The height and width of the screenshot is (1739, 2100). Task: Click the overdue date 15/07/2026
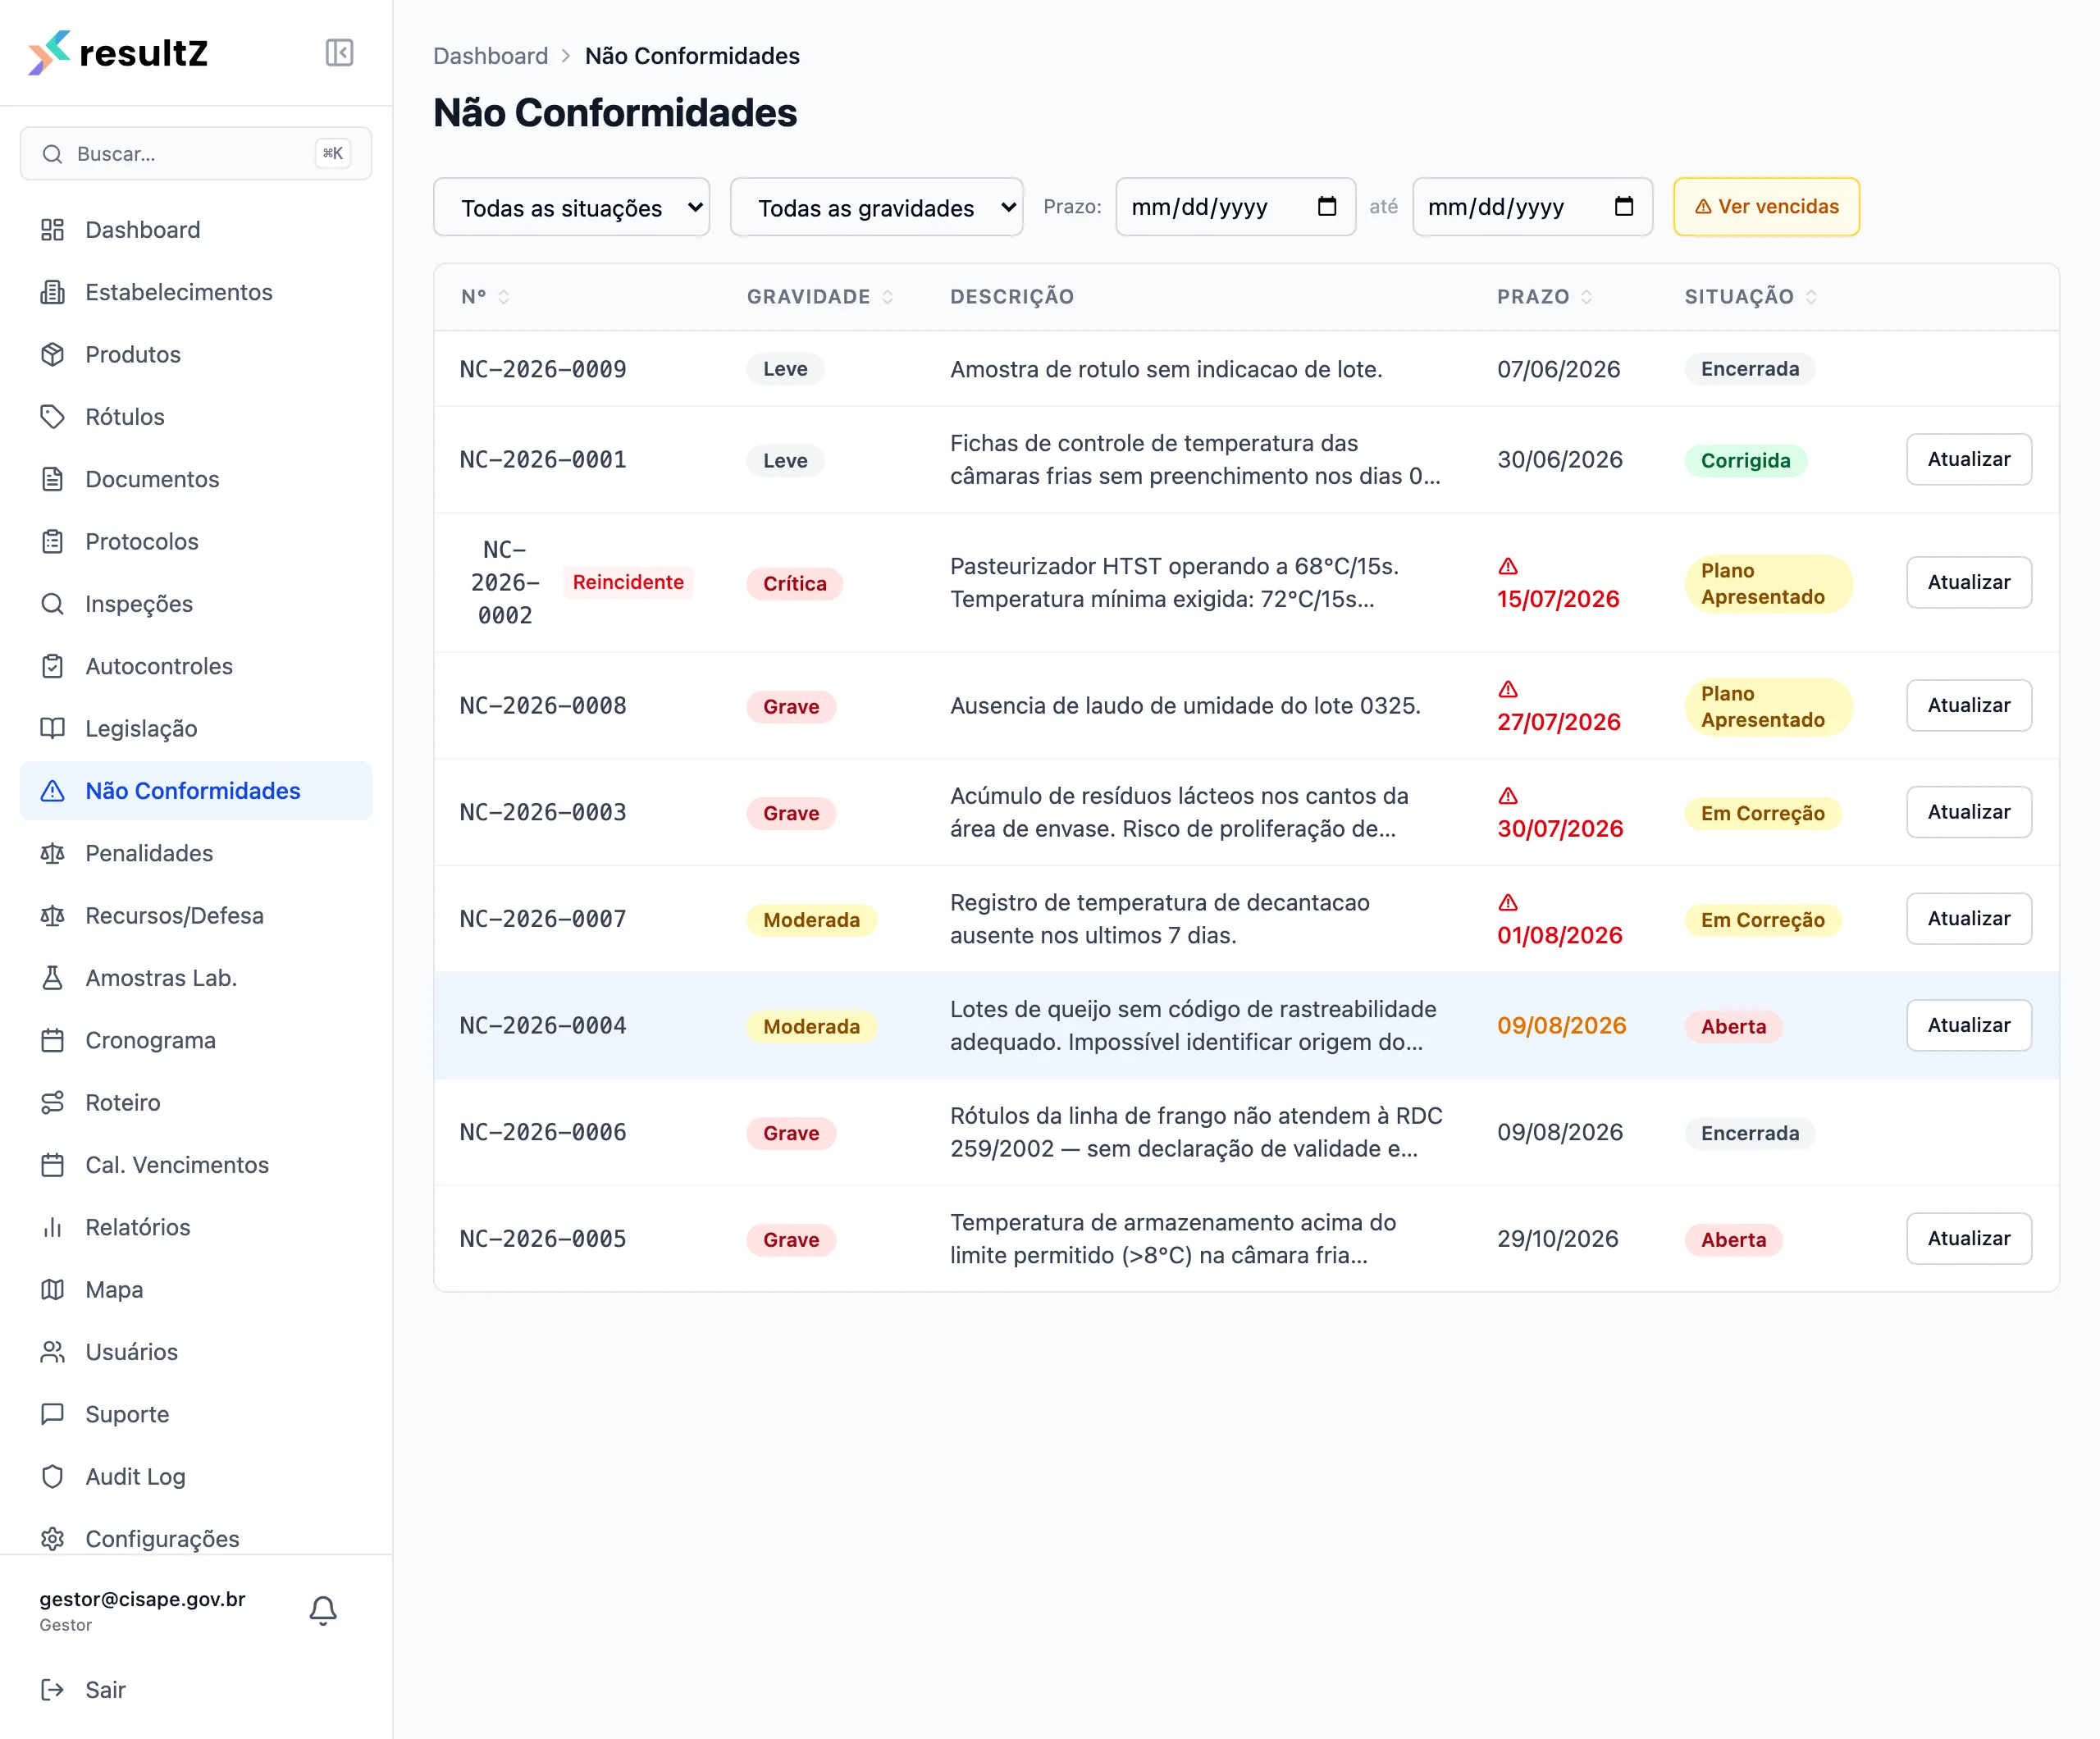point(1557,599)
